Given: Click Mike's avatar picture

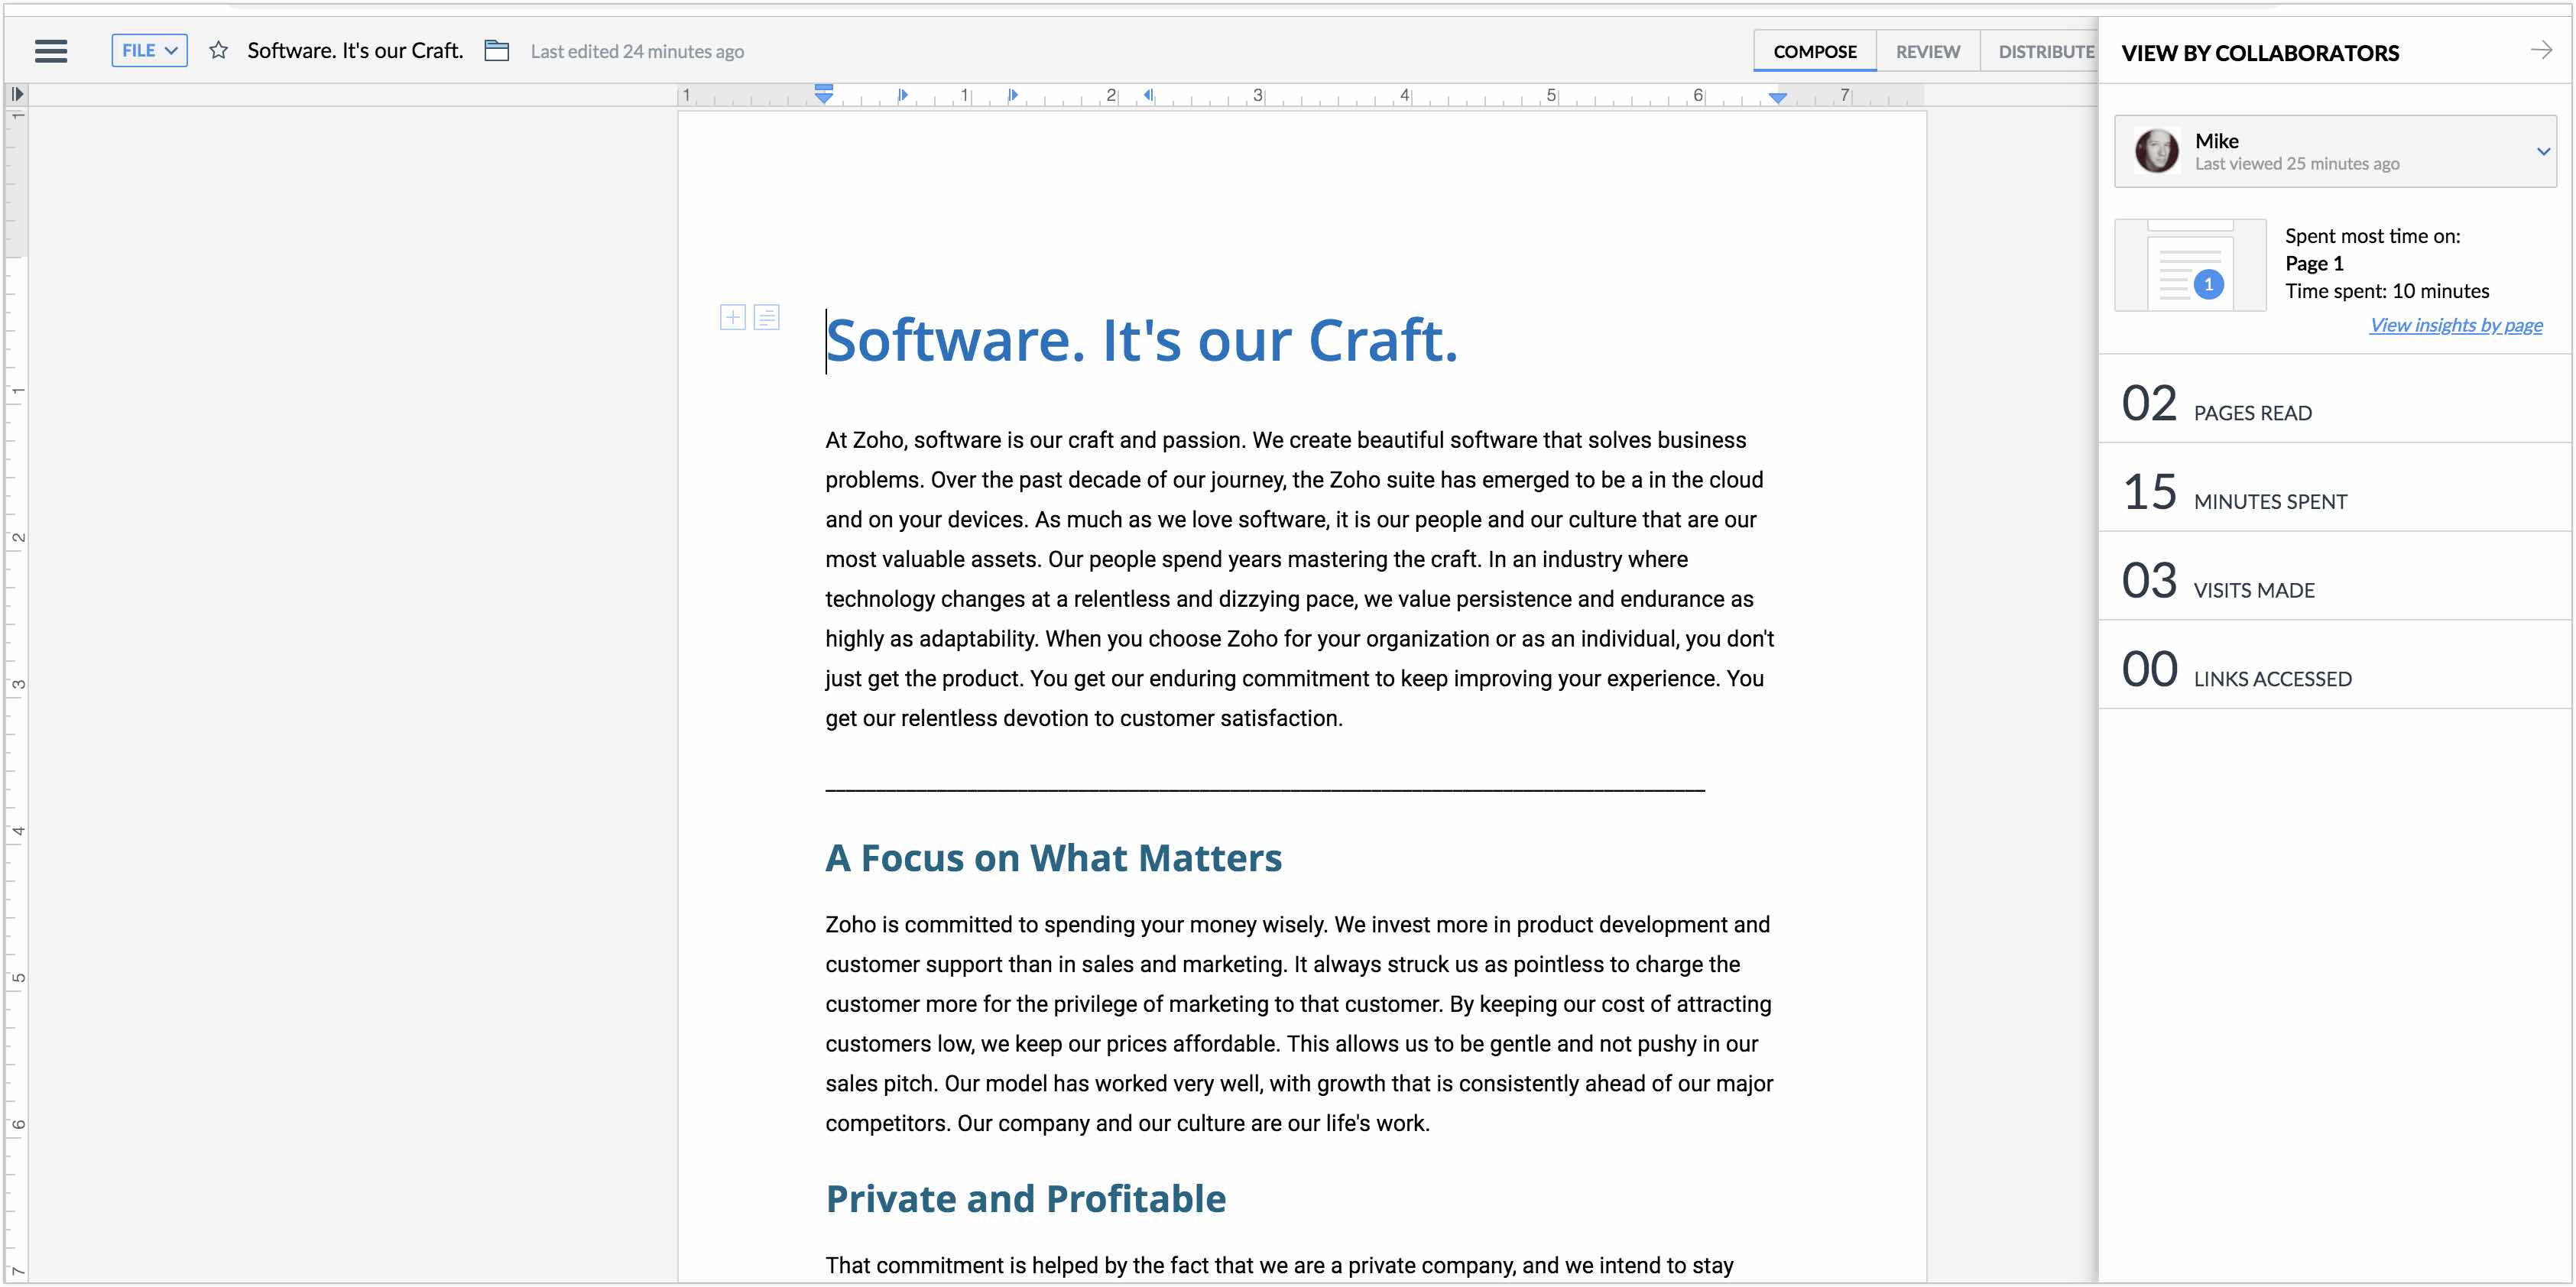Looking at the screenshot, I should (x=2156, y=151).
